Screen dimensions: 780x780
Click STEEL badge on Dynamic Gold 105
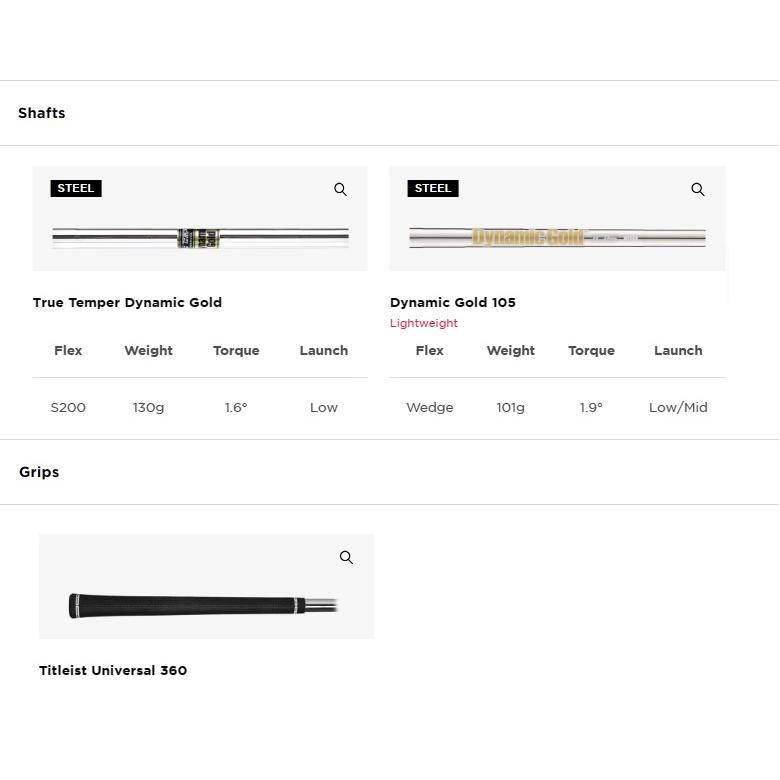(x=433, y=188)
